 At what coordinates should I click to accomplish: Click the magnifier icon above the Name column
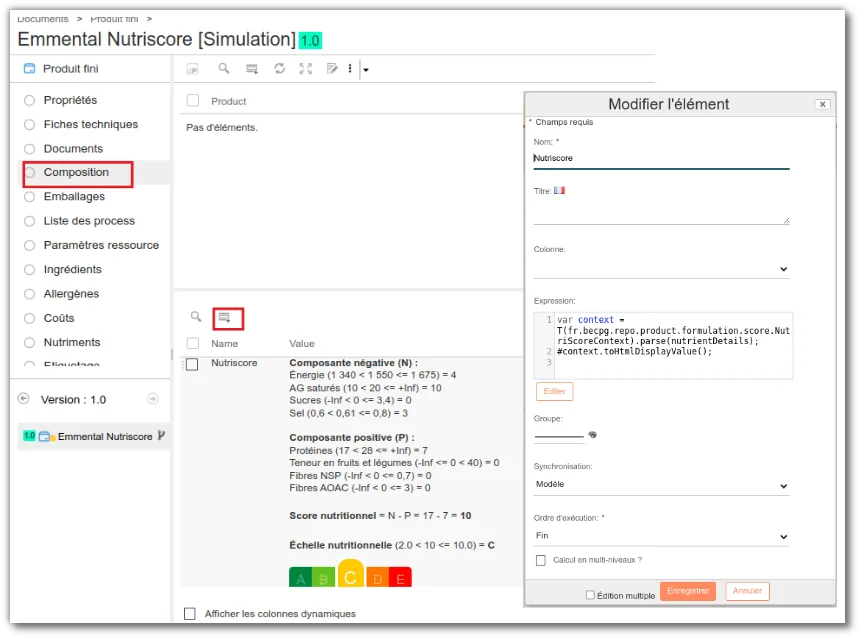click(196, 317)
